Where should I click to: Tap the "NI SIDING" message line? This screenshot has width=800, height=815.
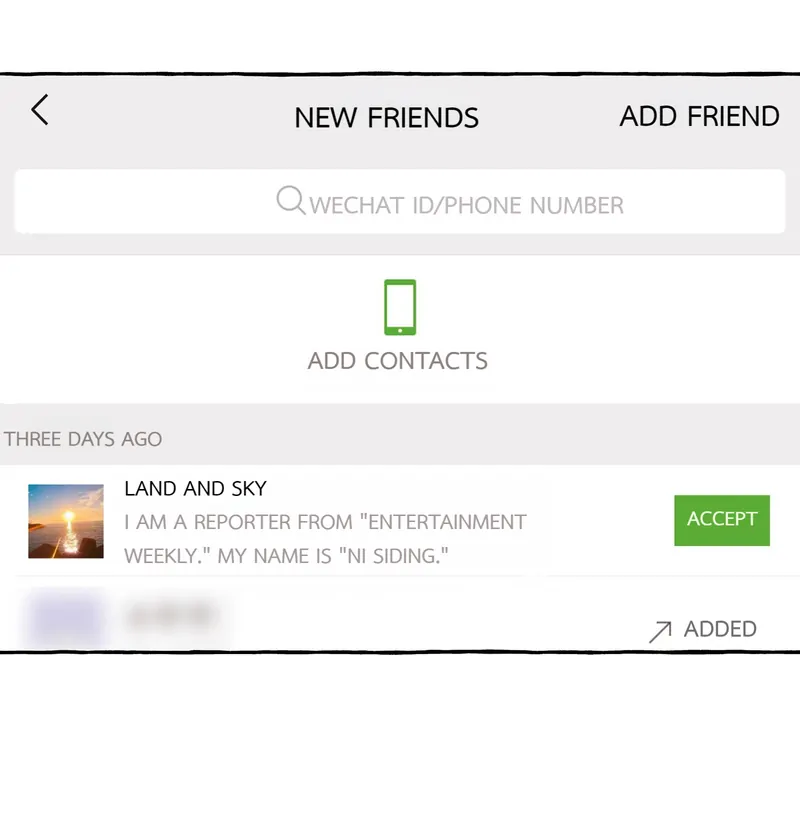click(x=285, y=555)
